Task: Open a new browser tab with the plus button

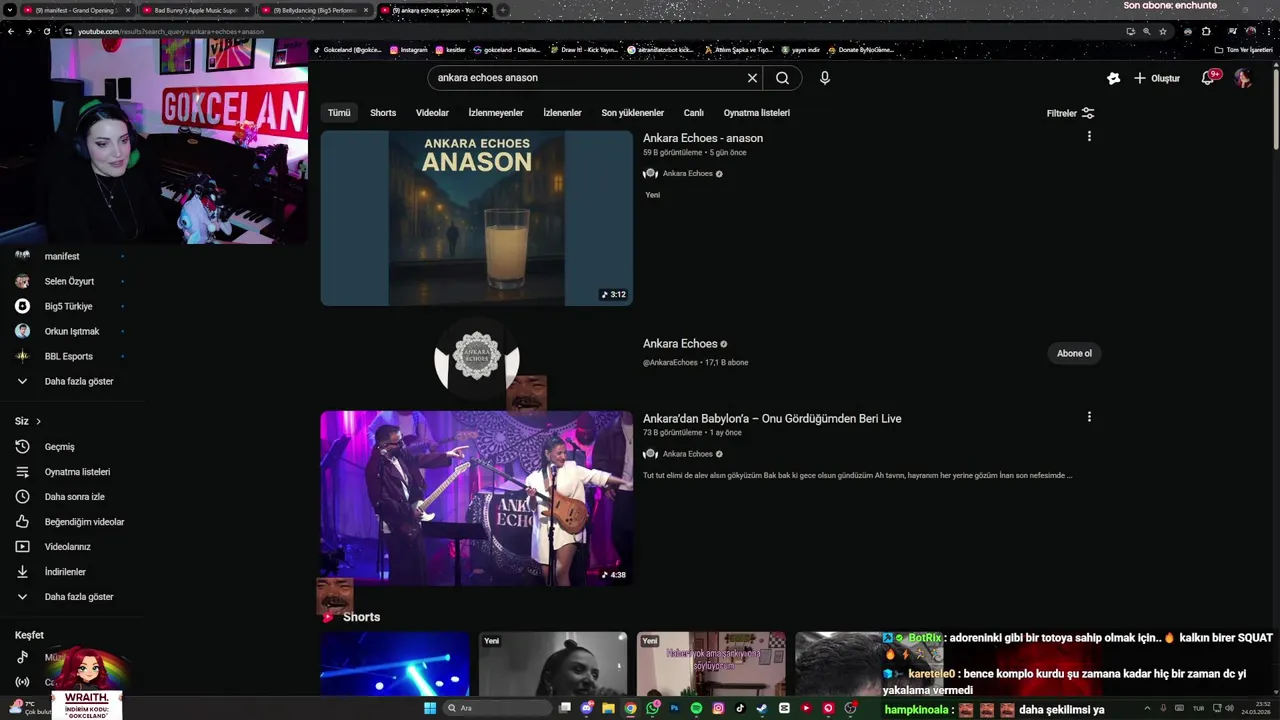Action: point(503,10)
